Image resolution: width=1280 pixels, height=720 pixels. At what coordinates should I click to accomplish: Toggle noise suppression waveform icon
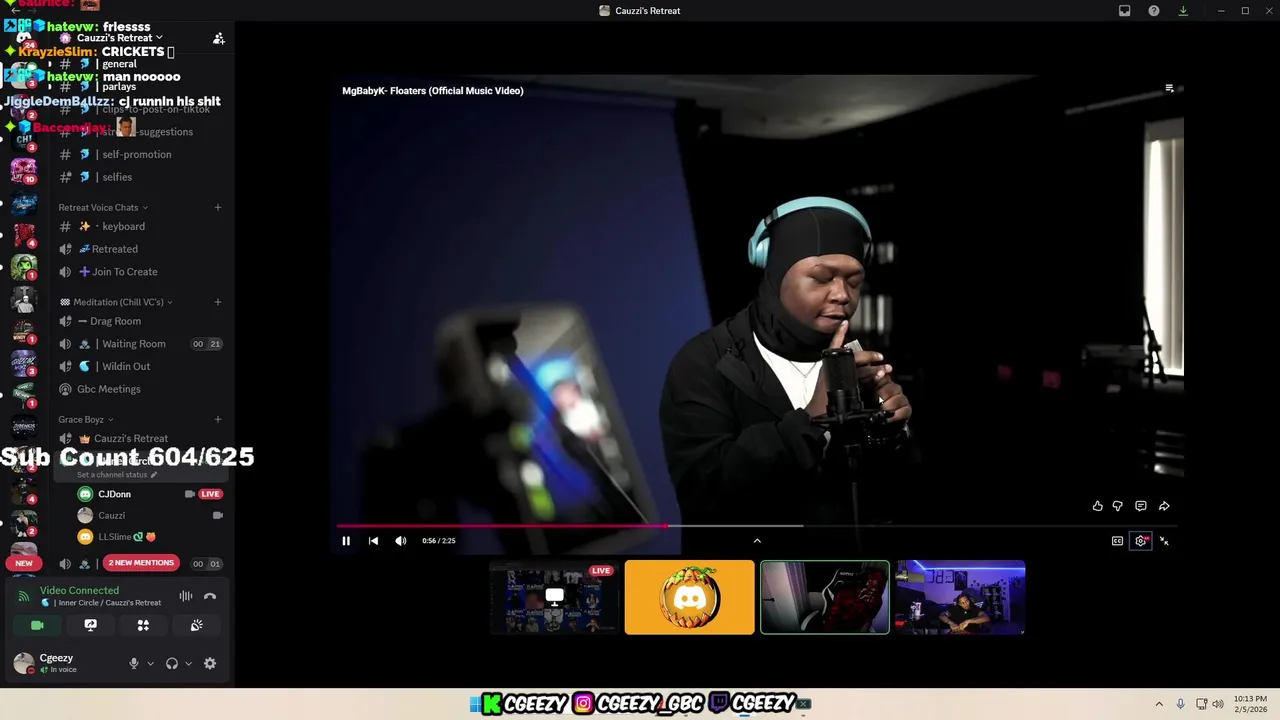[x=186, y=596]
